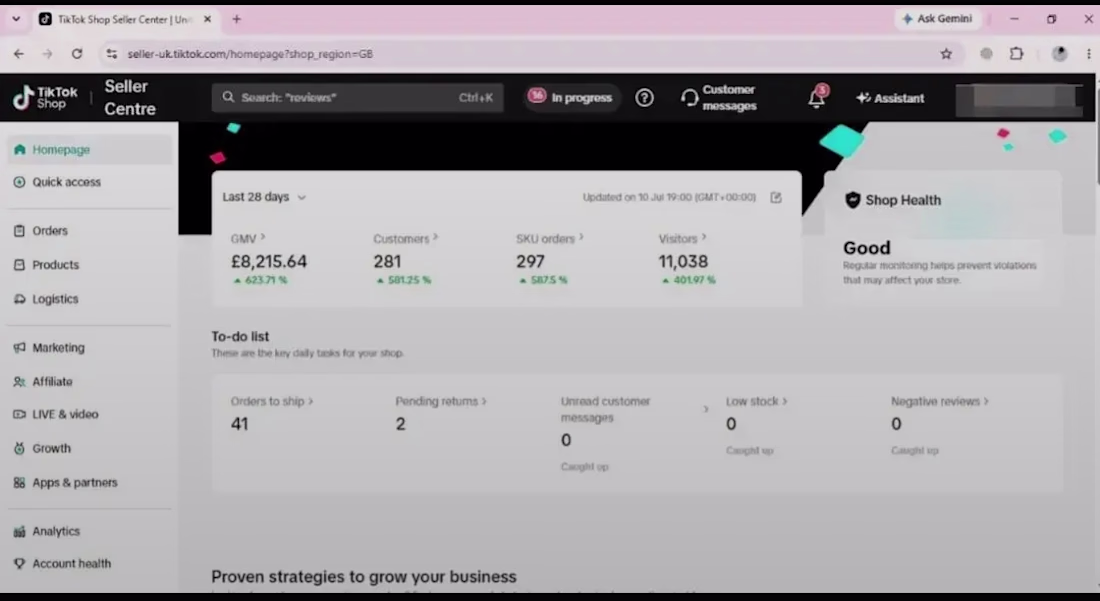
Task: Click the LIVE & video camera icon
Action: click(x=20, y=414)
